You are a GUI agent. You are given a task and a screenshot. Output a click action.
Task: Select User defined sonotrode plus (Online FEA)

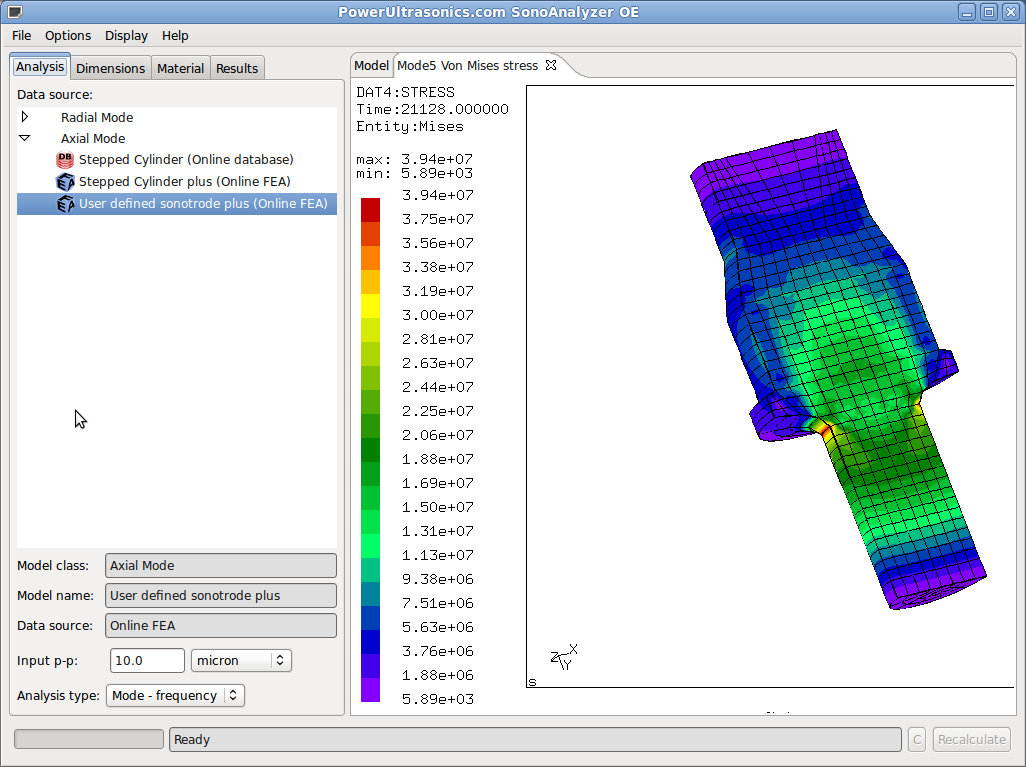(x=177, y=204)
